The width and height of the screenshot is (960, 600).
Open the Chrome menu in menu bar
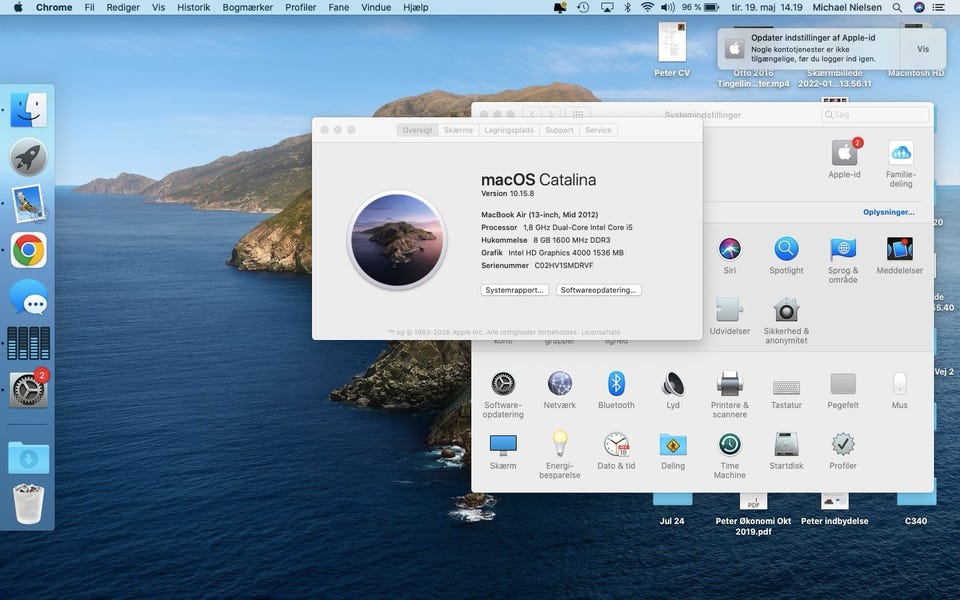(x=54, y=7)
